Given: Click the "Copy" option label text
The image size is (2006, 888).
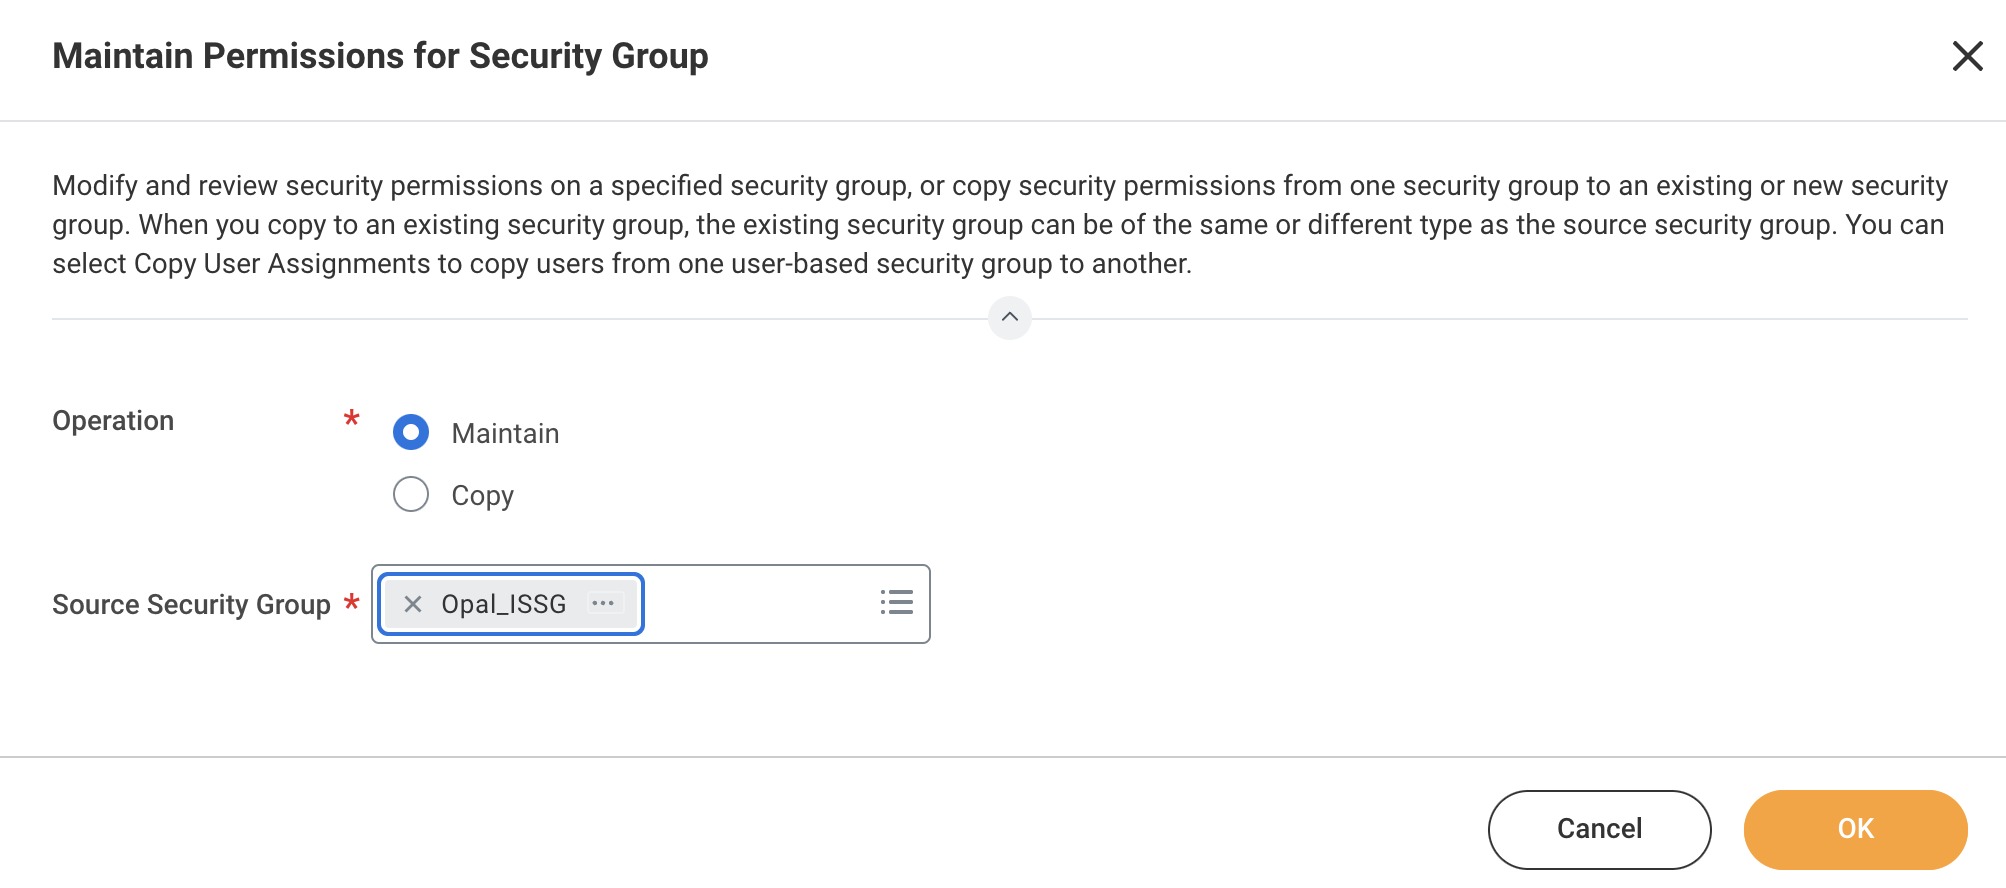Looking at the screenshot, I should (482, 496).
